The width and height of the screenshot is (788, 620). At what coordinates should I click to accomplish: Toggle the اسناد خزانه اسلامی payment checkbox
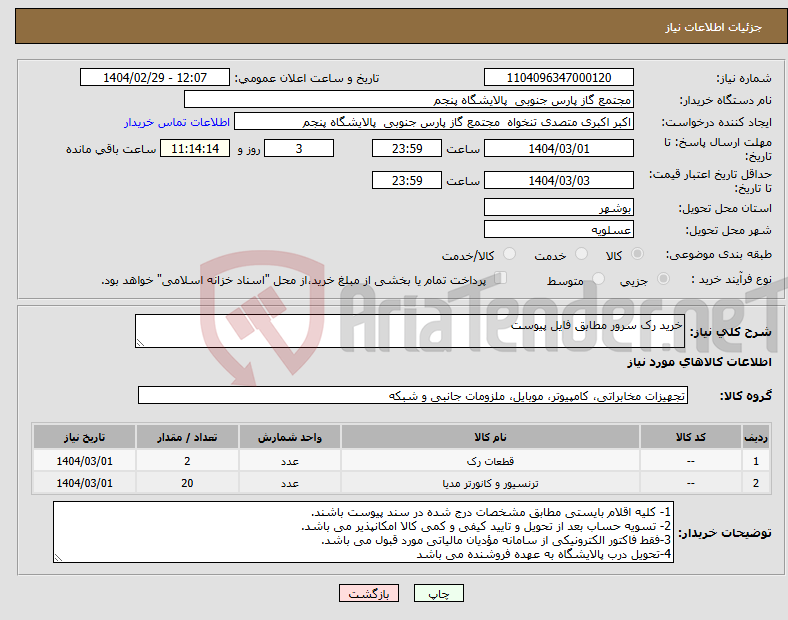[x=500, y=278]
